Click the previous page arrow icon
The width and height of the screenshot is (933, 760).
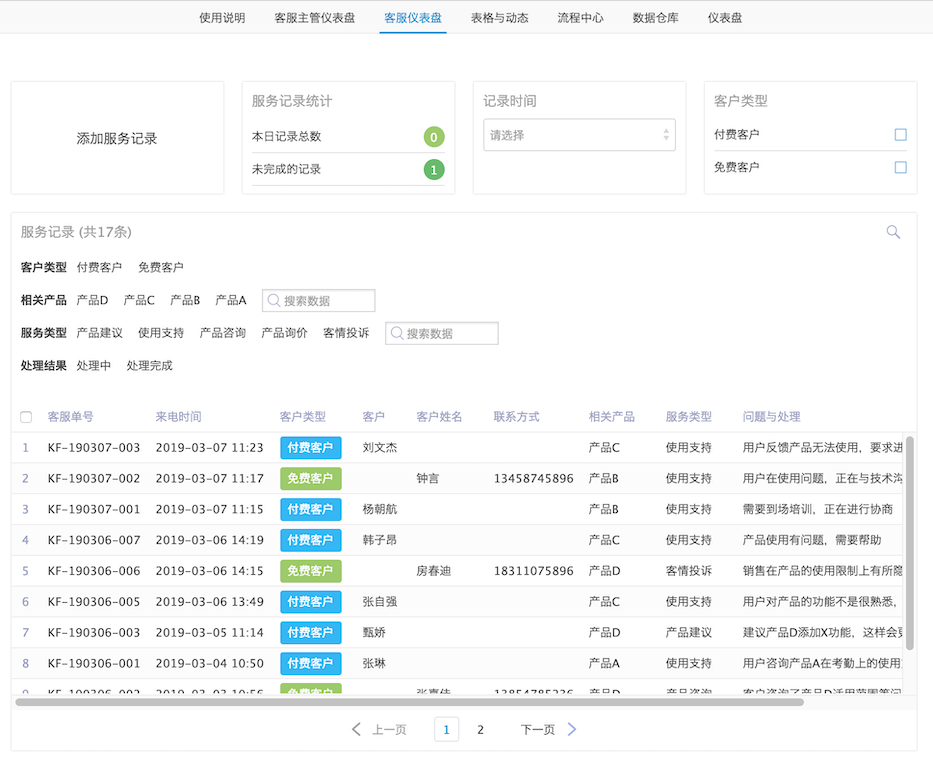[356, 729]
